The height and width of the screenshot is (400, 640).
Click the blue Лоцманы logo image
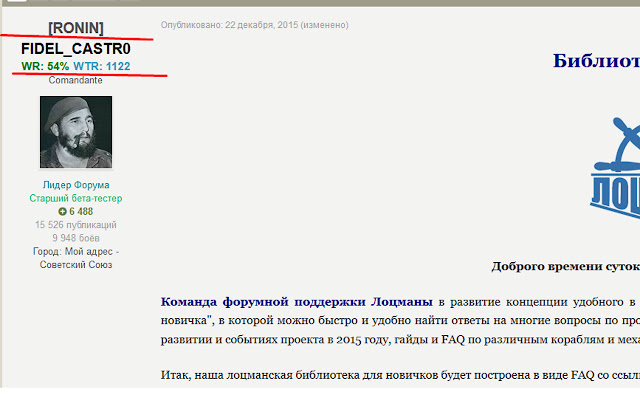click(x=615, y=169)
